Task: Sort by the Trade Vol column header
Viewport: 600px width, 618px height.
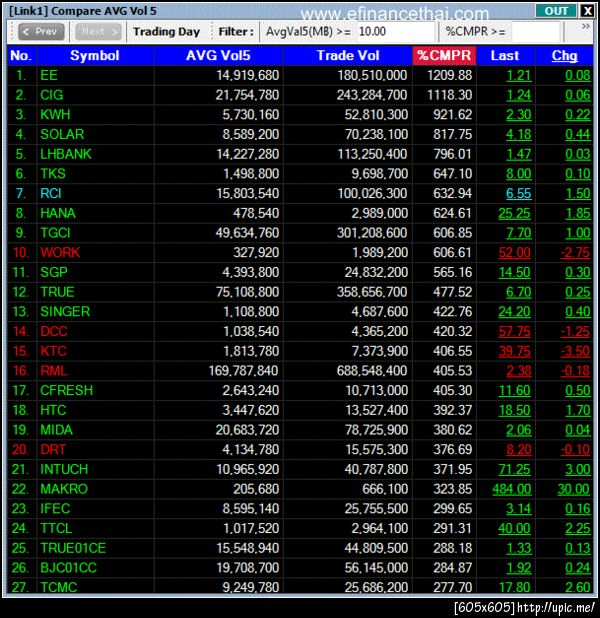Action: (348, 56)
